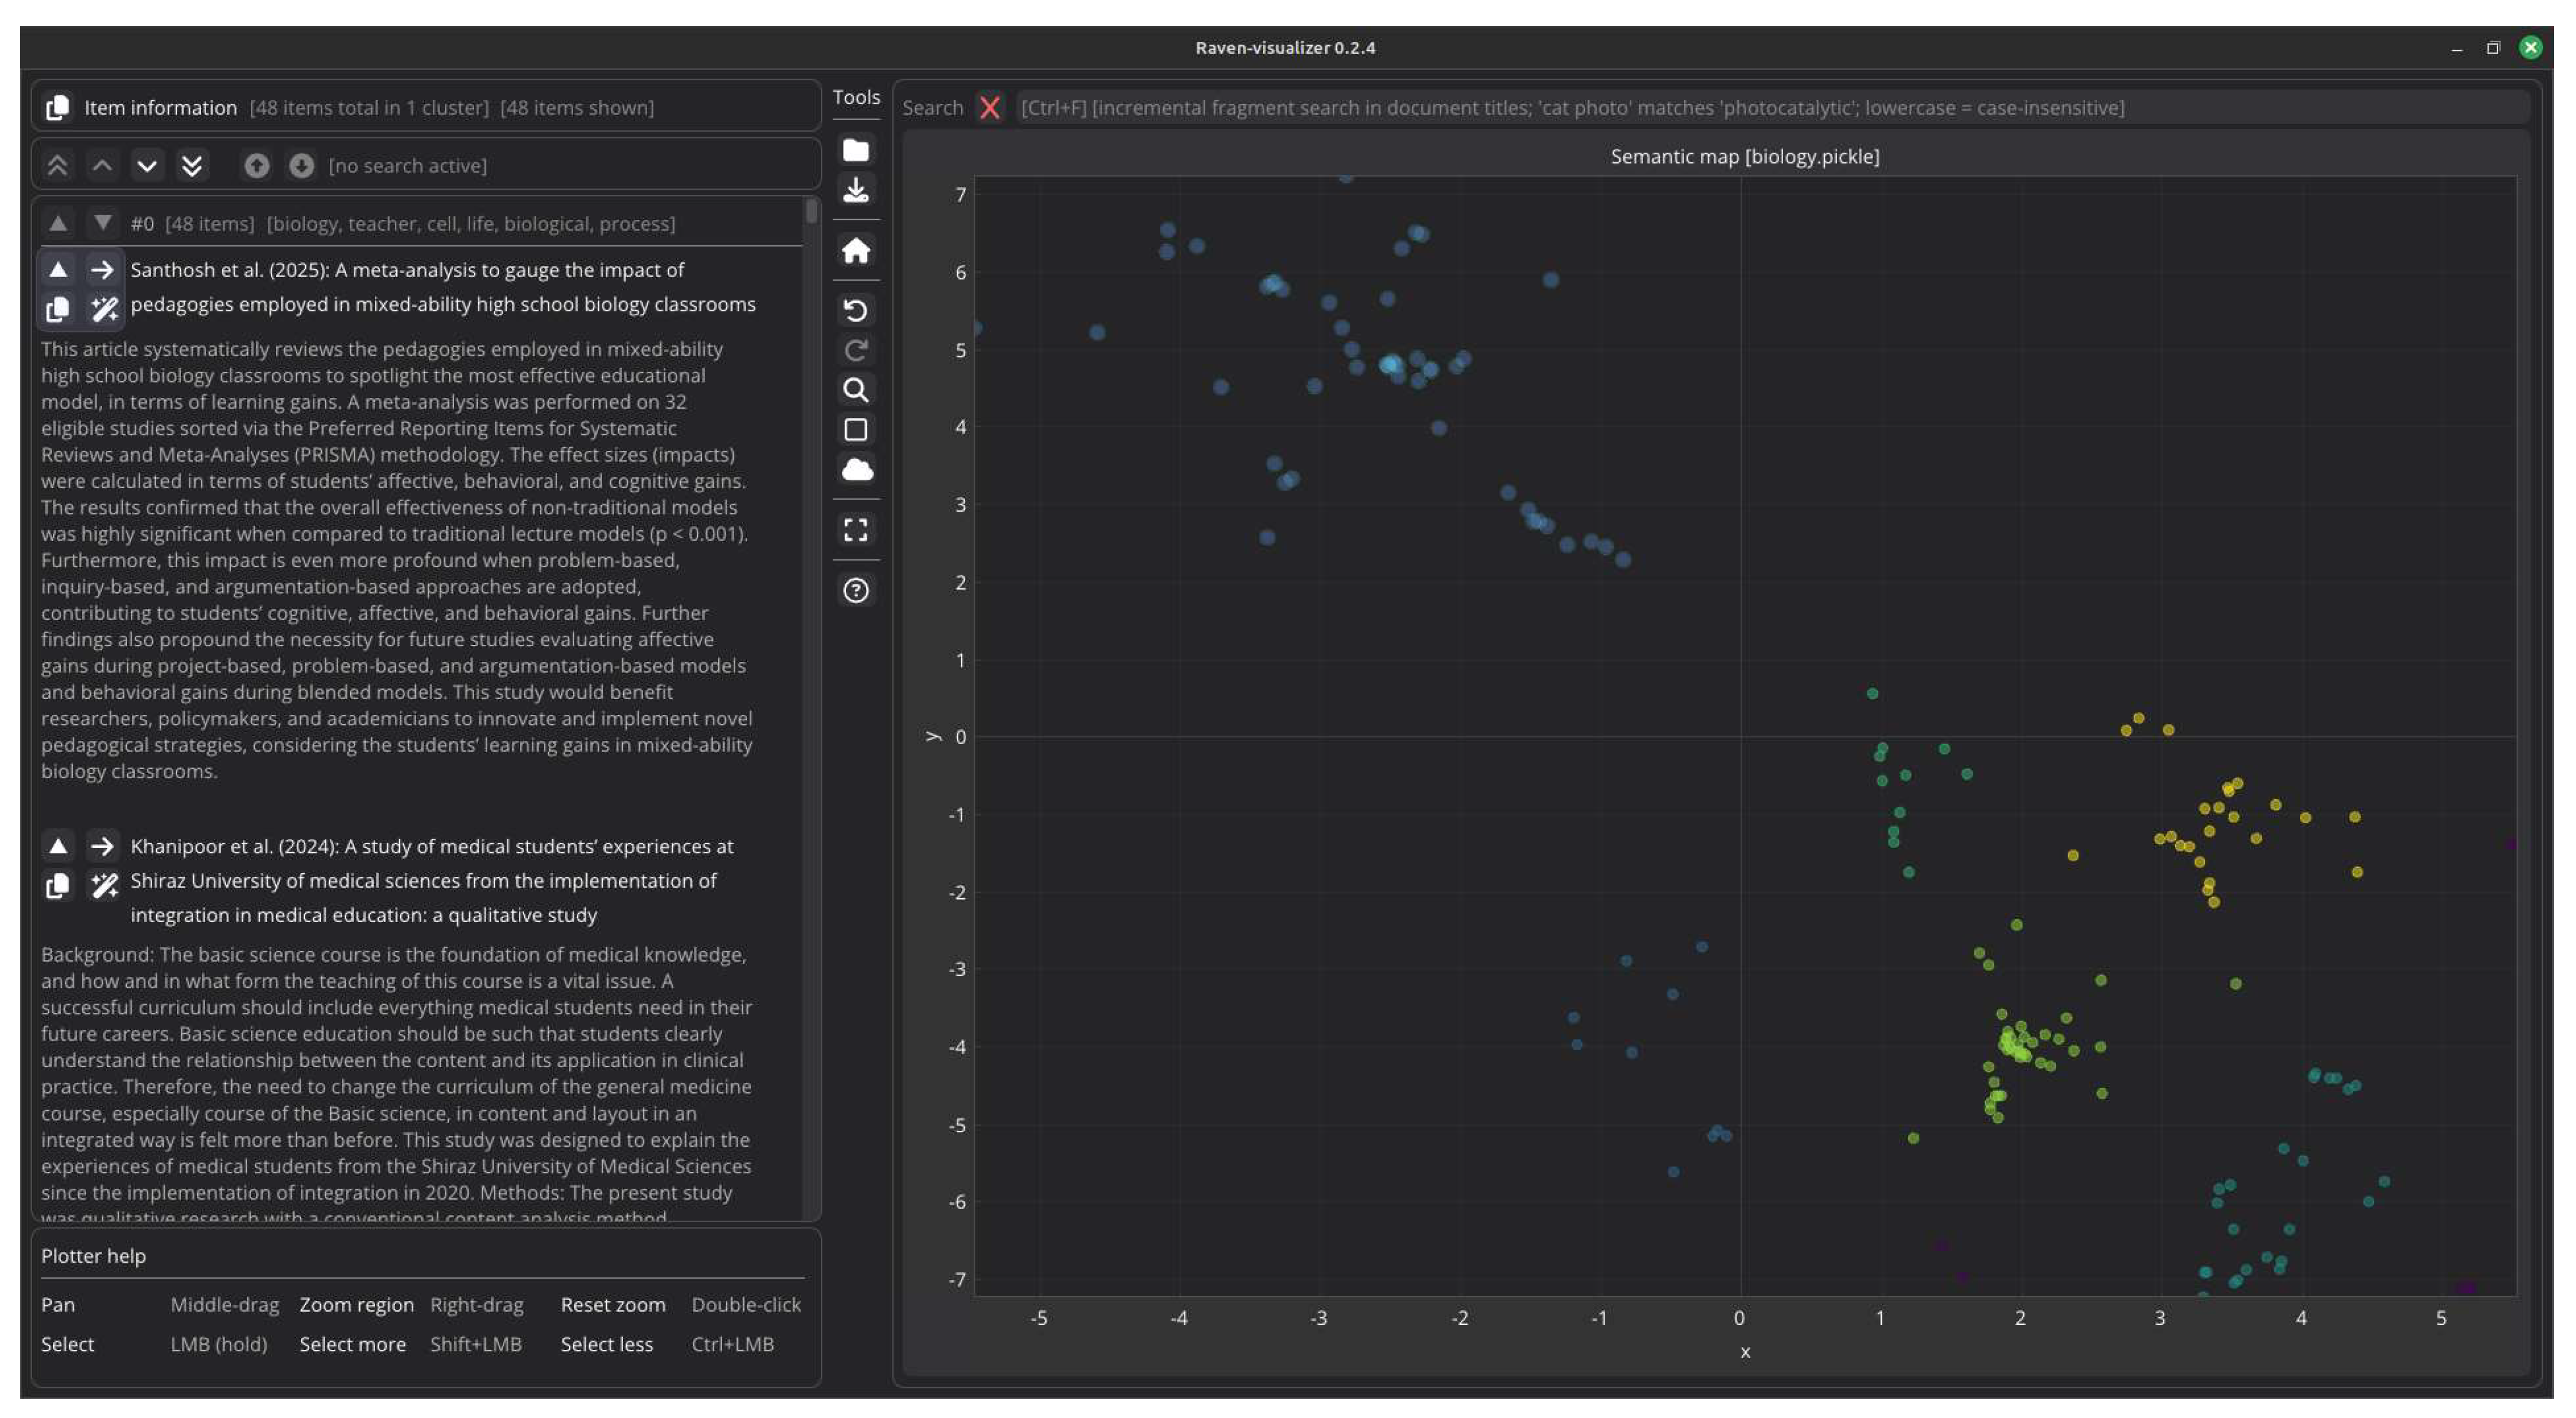This screenshot has width=2576, height=1418.
Task: Click magic wand beside Santhosh et al. entry
Action: pyautogui.click(x=103, y=309)
